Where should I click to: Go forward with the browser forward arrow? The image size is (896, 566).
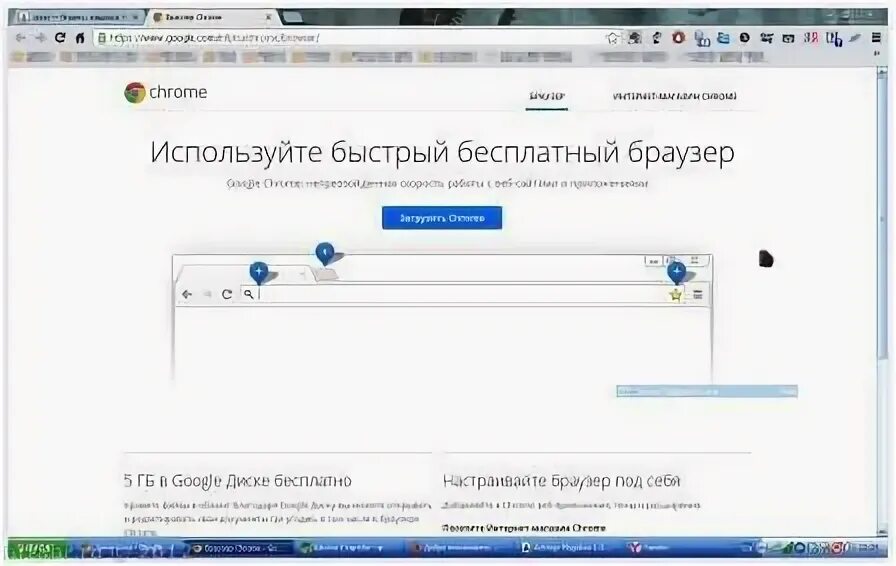[40, 38]
